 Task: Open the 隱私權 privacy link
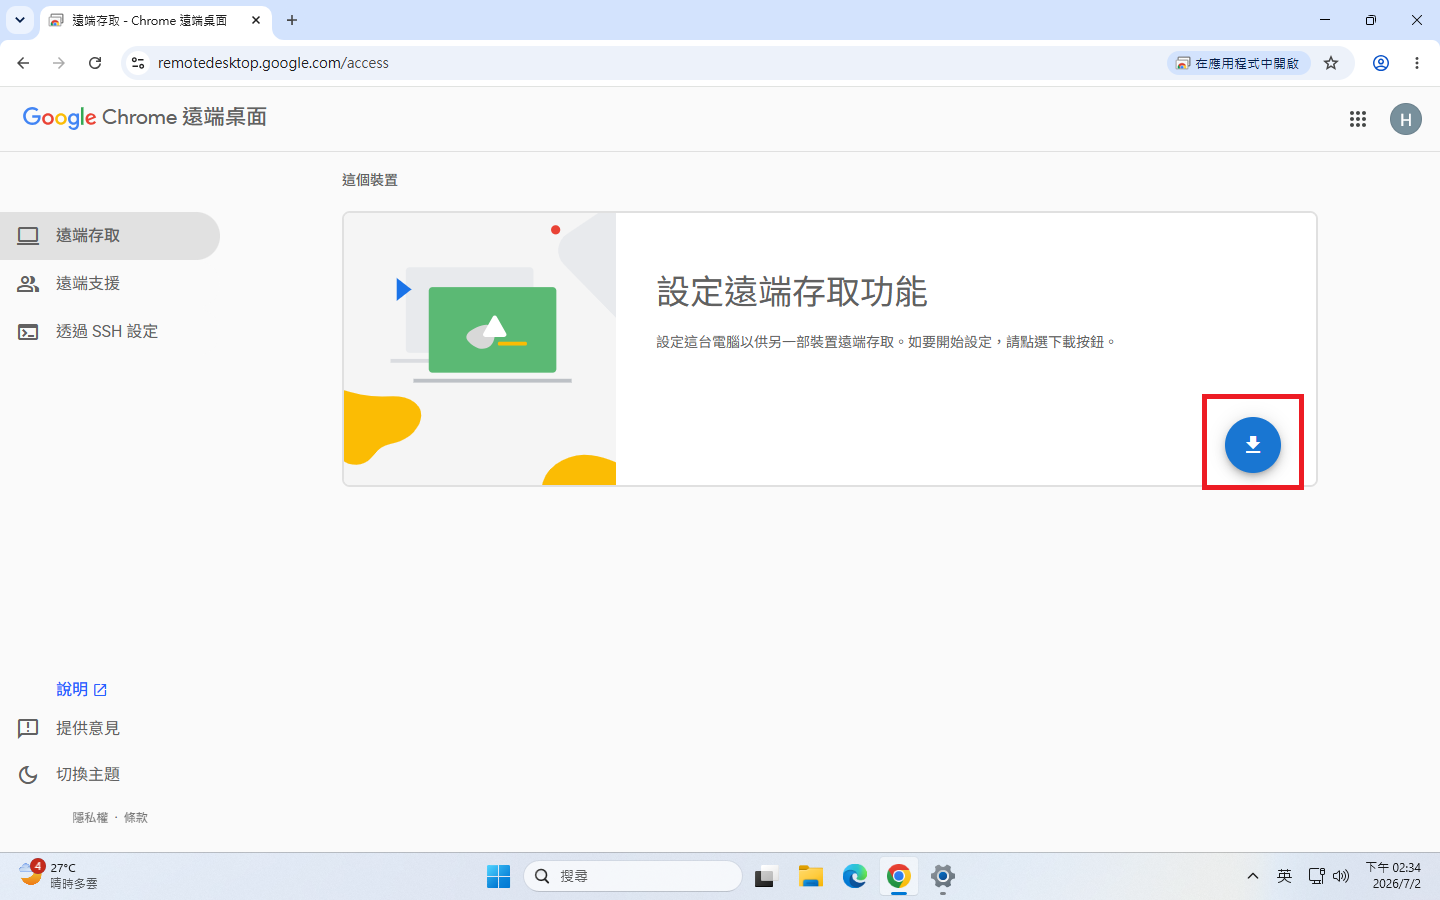point(90,818)
